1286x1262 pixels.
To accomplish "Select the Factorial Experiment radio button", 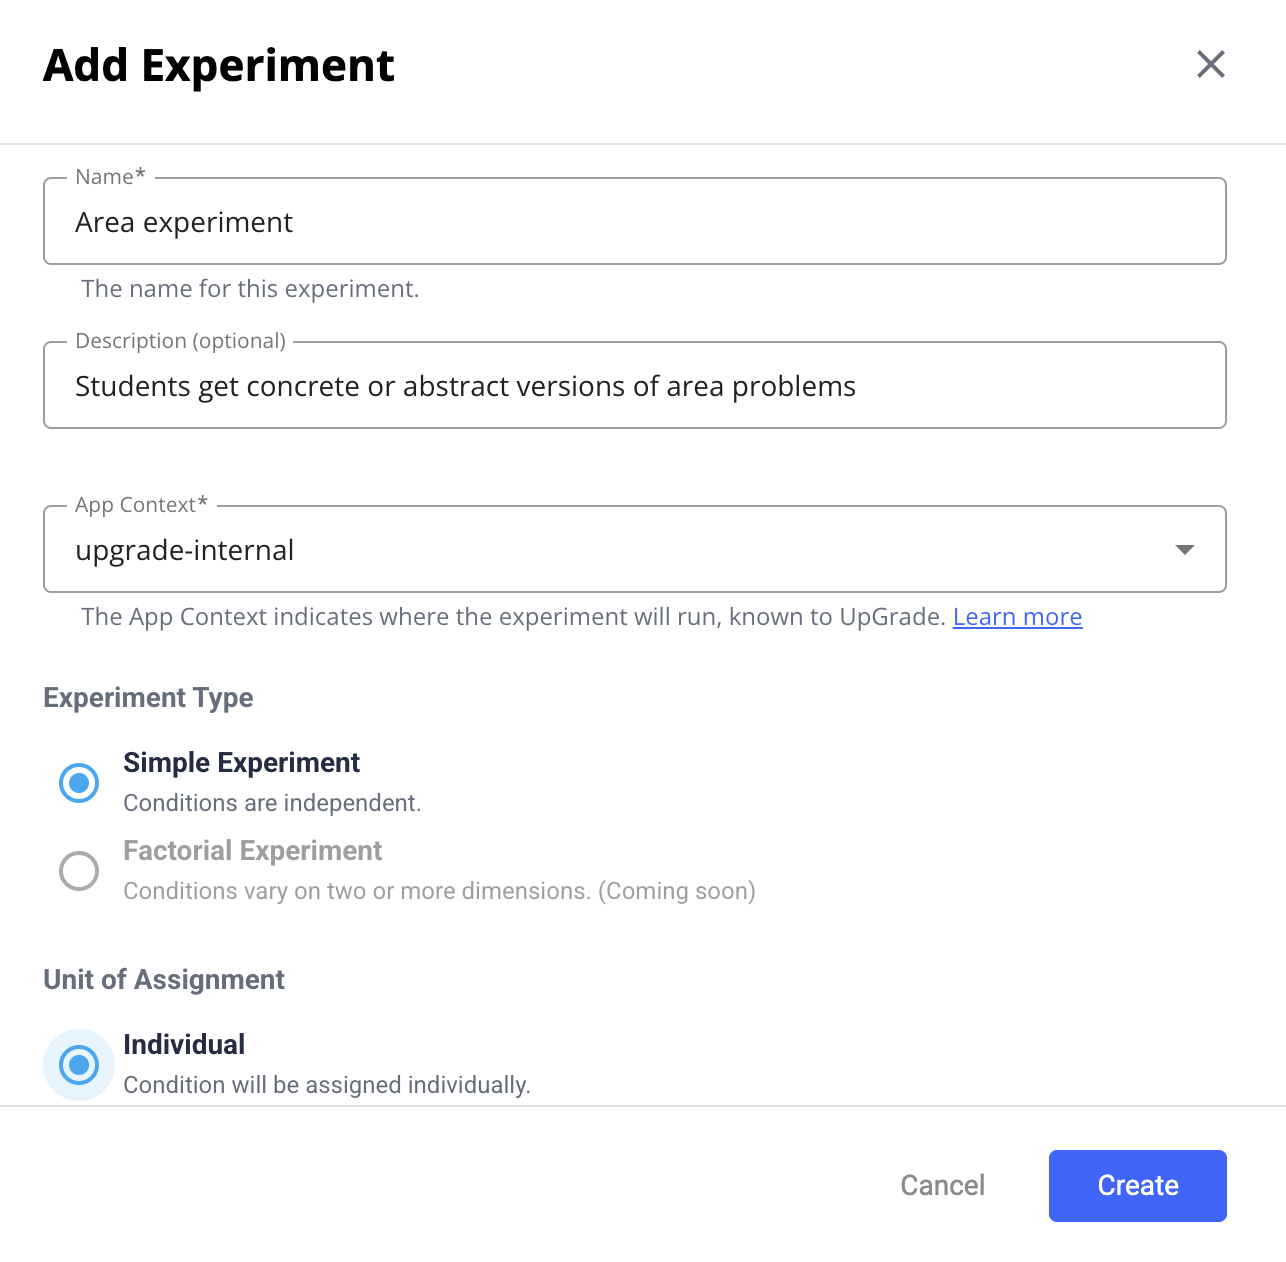I will coord(79,870).
